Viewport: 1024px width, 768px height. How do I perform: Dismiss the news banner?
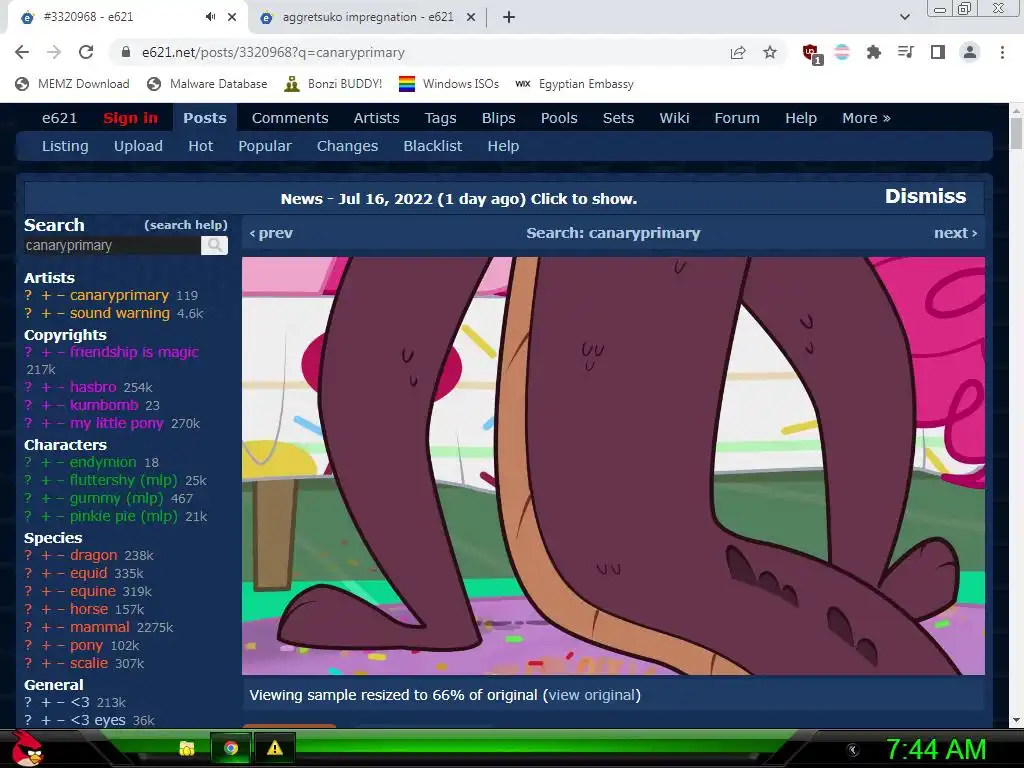[x=925, y=196]
